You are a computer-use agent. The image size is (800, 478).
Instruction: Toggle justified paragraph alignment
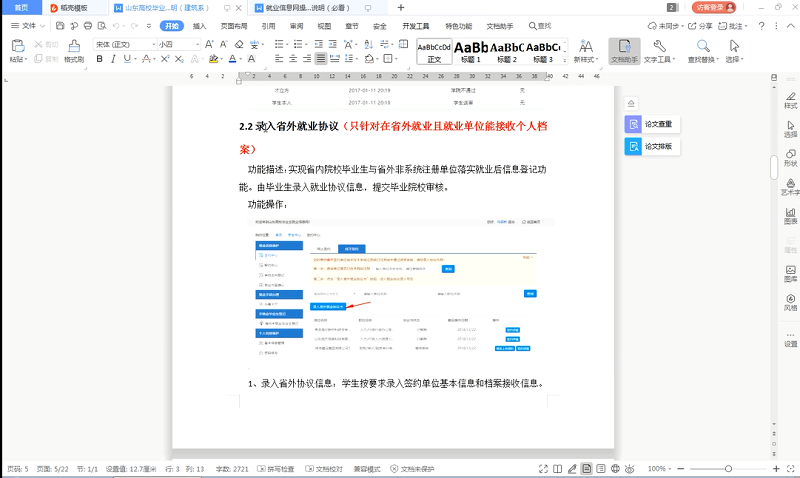[x=321, y=59]
